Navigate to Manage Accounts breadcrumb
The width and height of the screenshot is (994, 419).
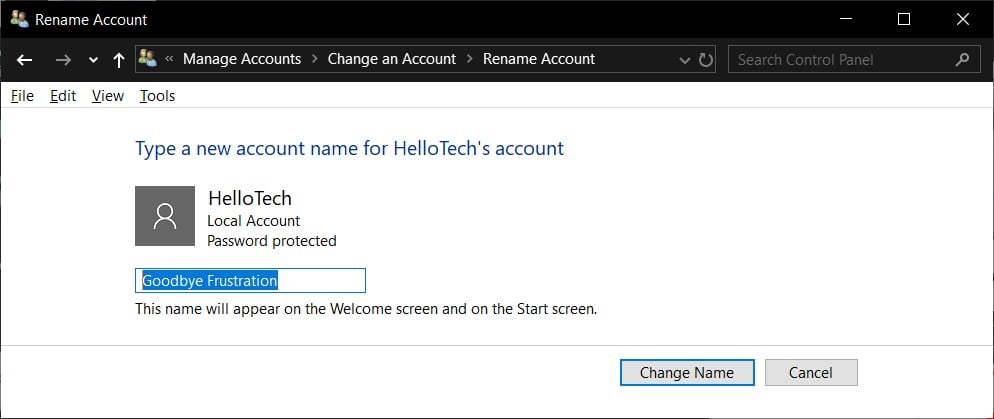pyautogui.click(x=242, y=59)
